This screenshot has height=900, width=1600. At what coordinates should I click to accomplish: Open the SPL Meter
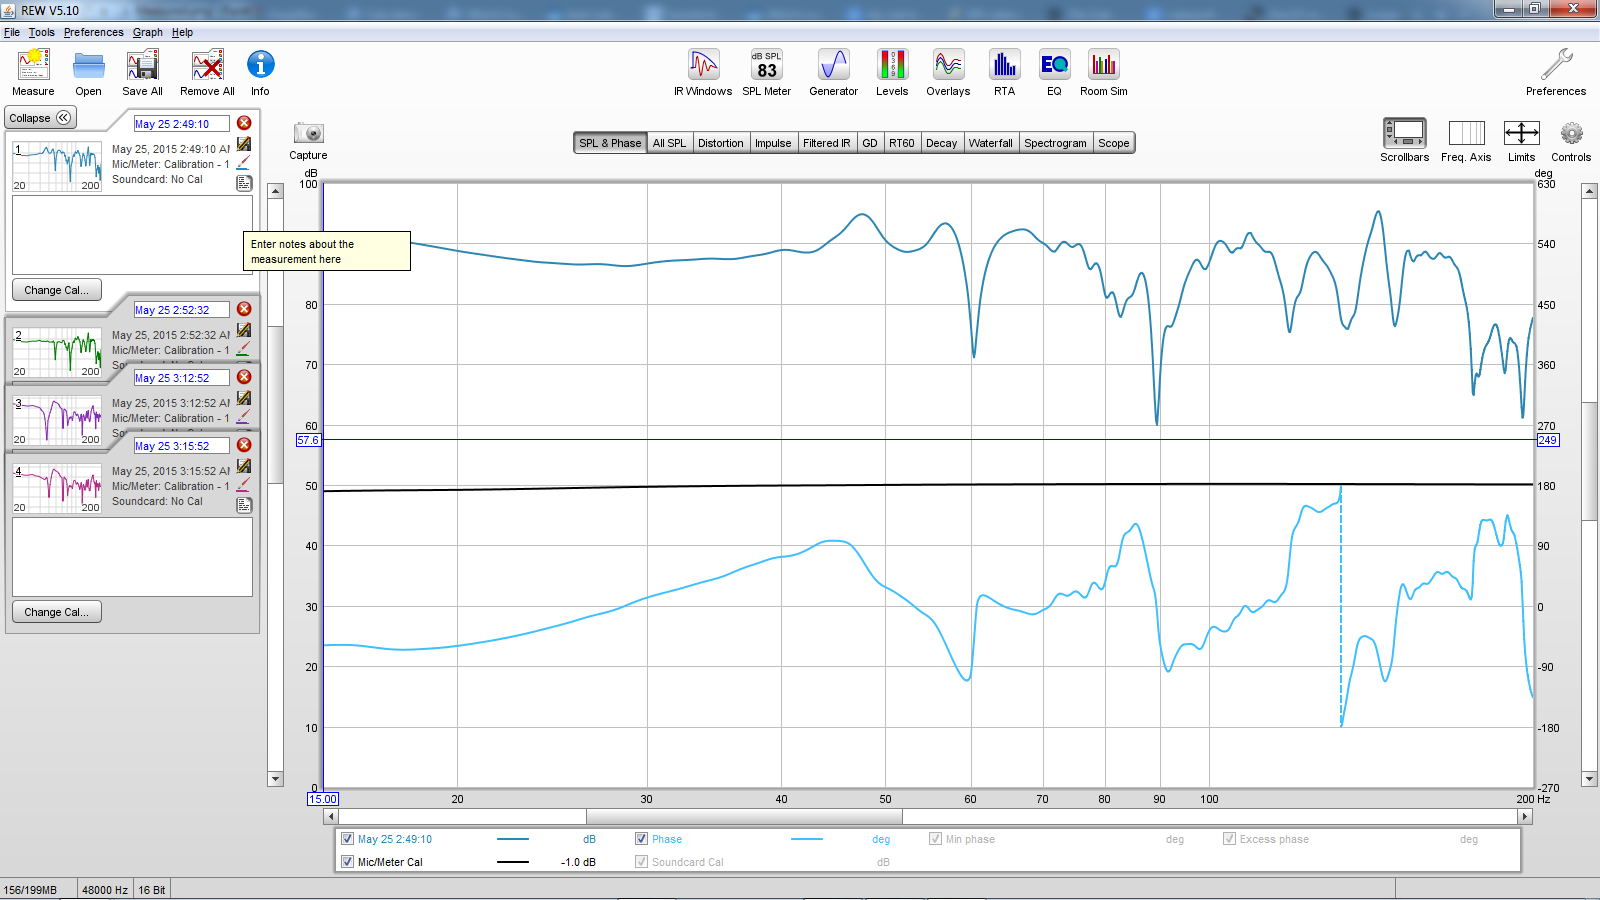(766, 73)
